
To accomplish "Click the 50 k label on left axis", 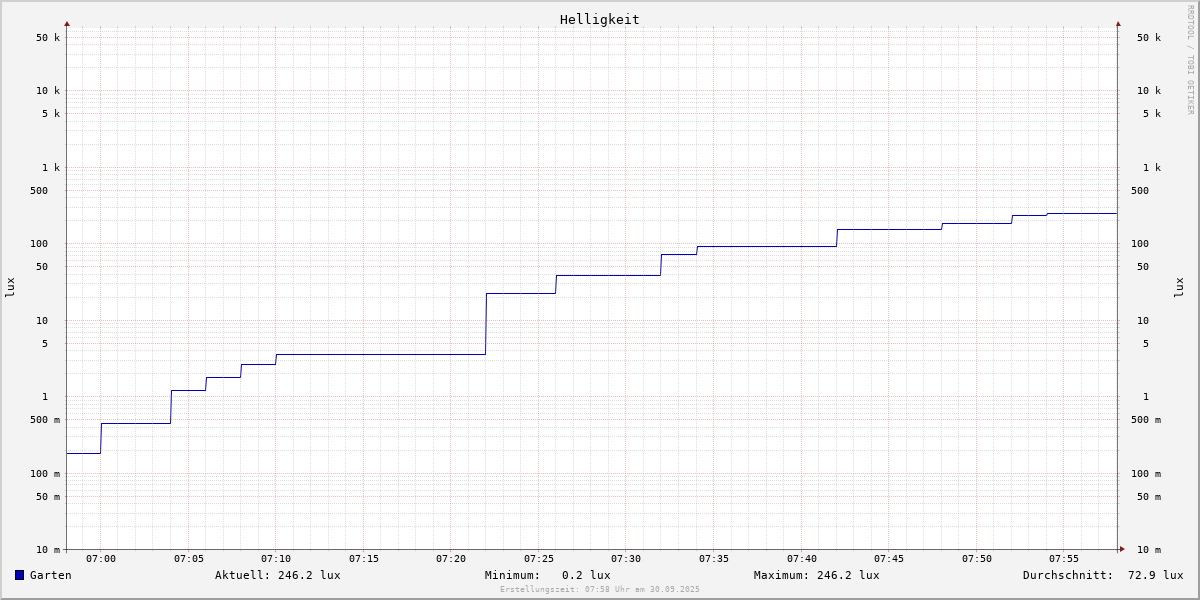I will 48,38.
